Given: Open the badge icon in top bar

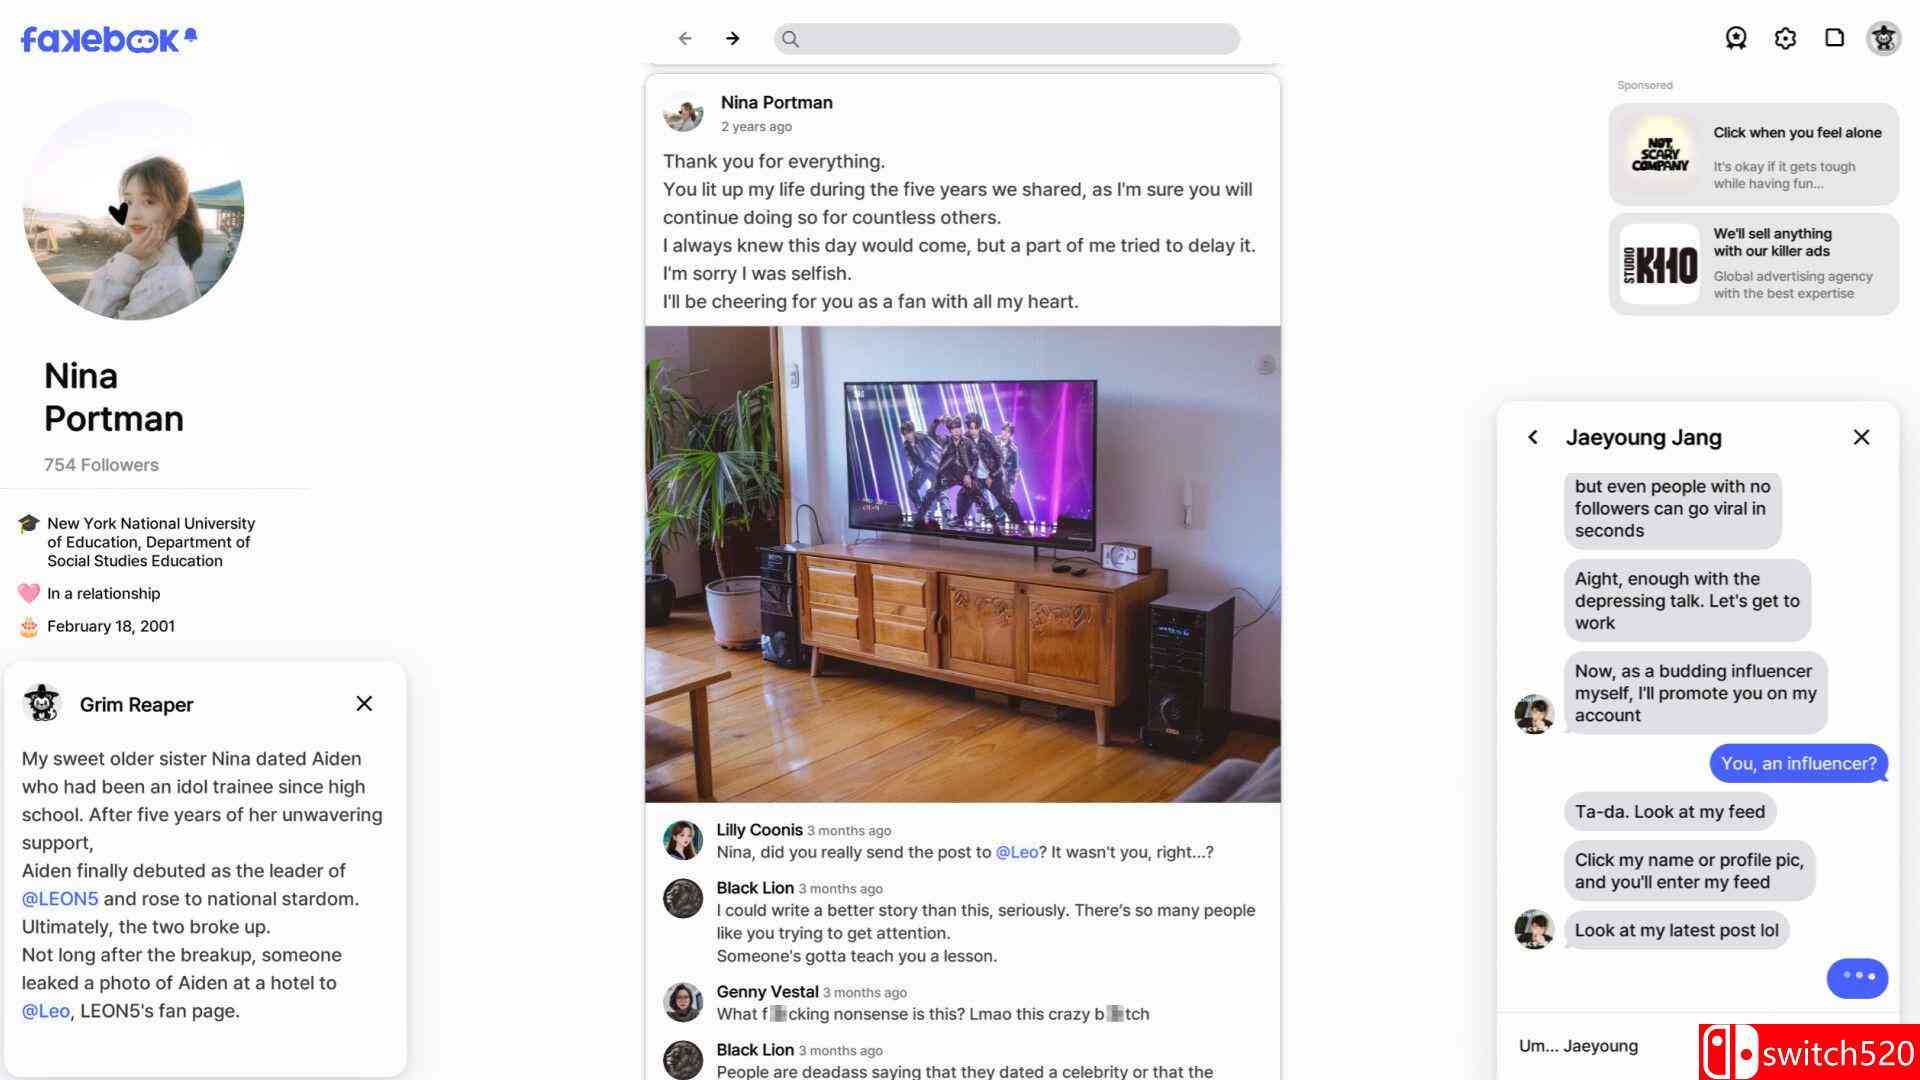Looking at the screenshot, I should pos(1736,39).
